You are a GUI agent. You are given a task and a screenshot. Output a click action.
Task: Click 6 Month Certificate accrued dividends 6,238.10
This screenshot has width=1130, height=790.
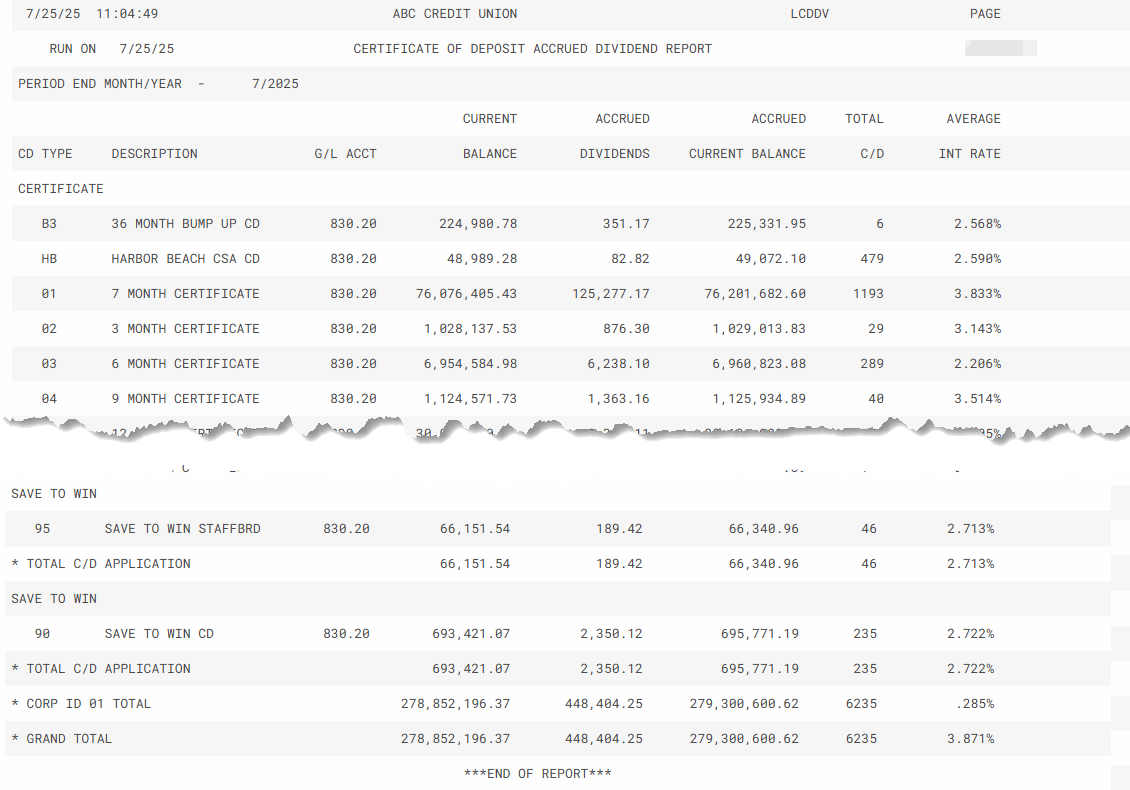618,364
